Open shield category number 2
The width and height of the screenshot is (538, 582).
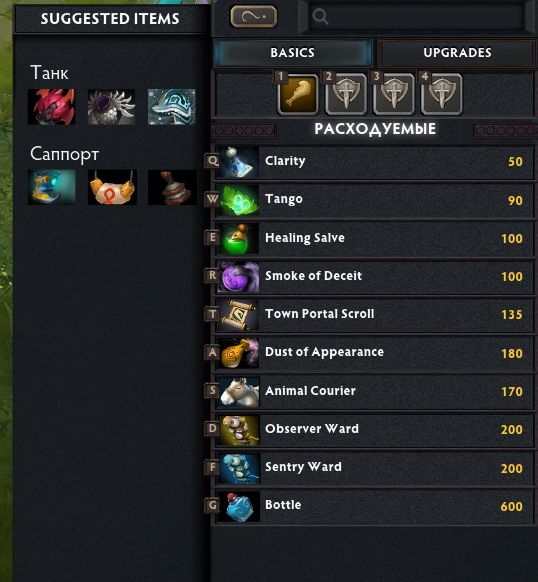(346, 94)
